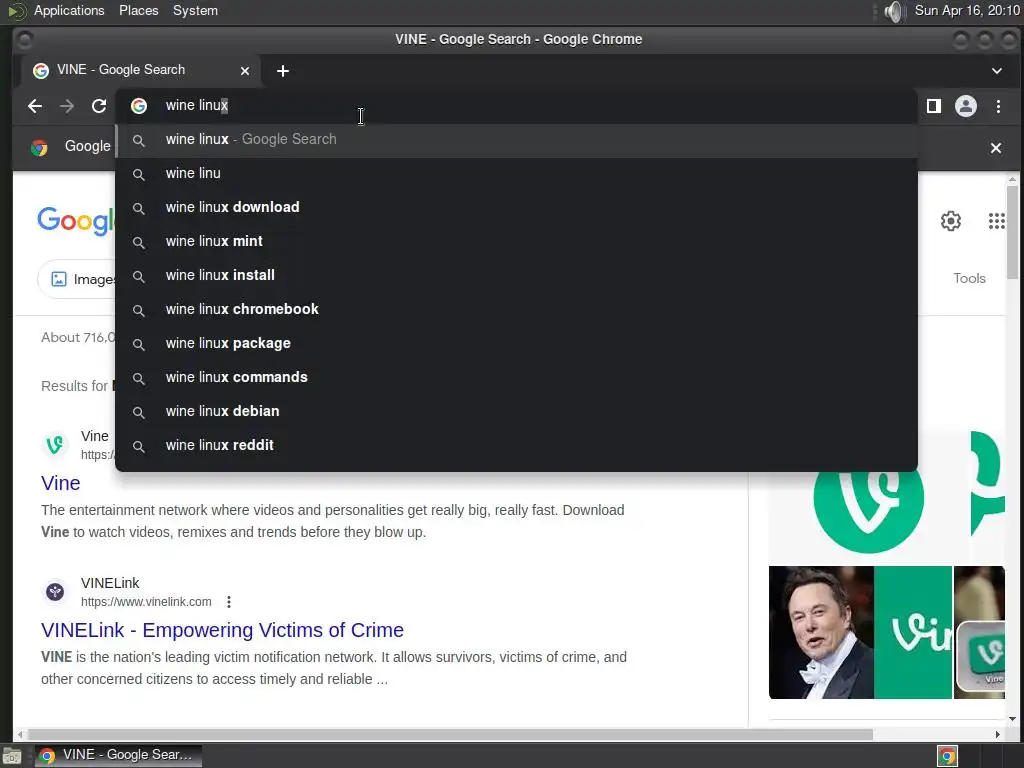Click the Chrome logo in infobar

[39, 148]
